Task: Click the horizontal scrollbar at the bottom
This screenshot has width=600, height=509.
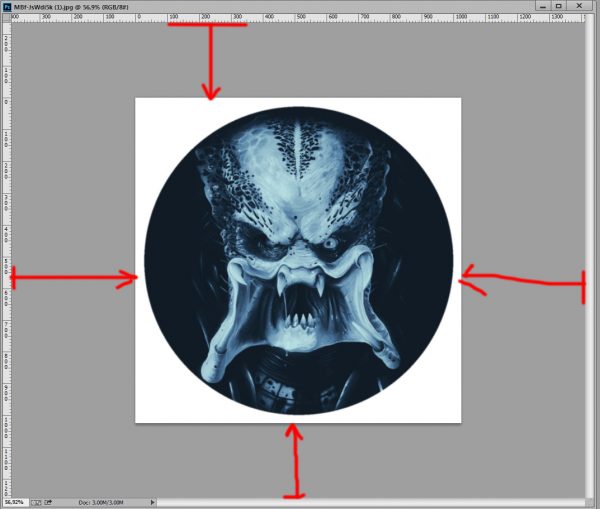Action: tap(370, 502)
